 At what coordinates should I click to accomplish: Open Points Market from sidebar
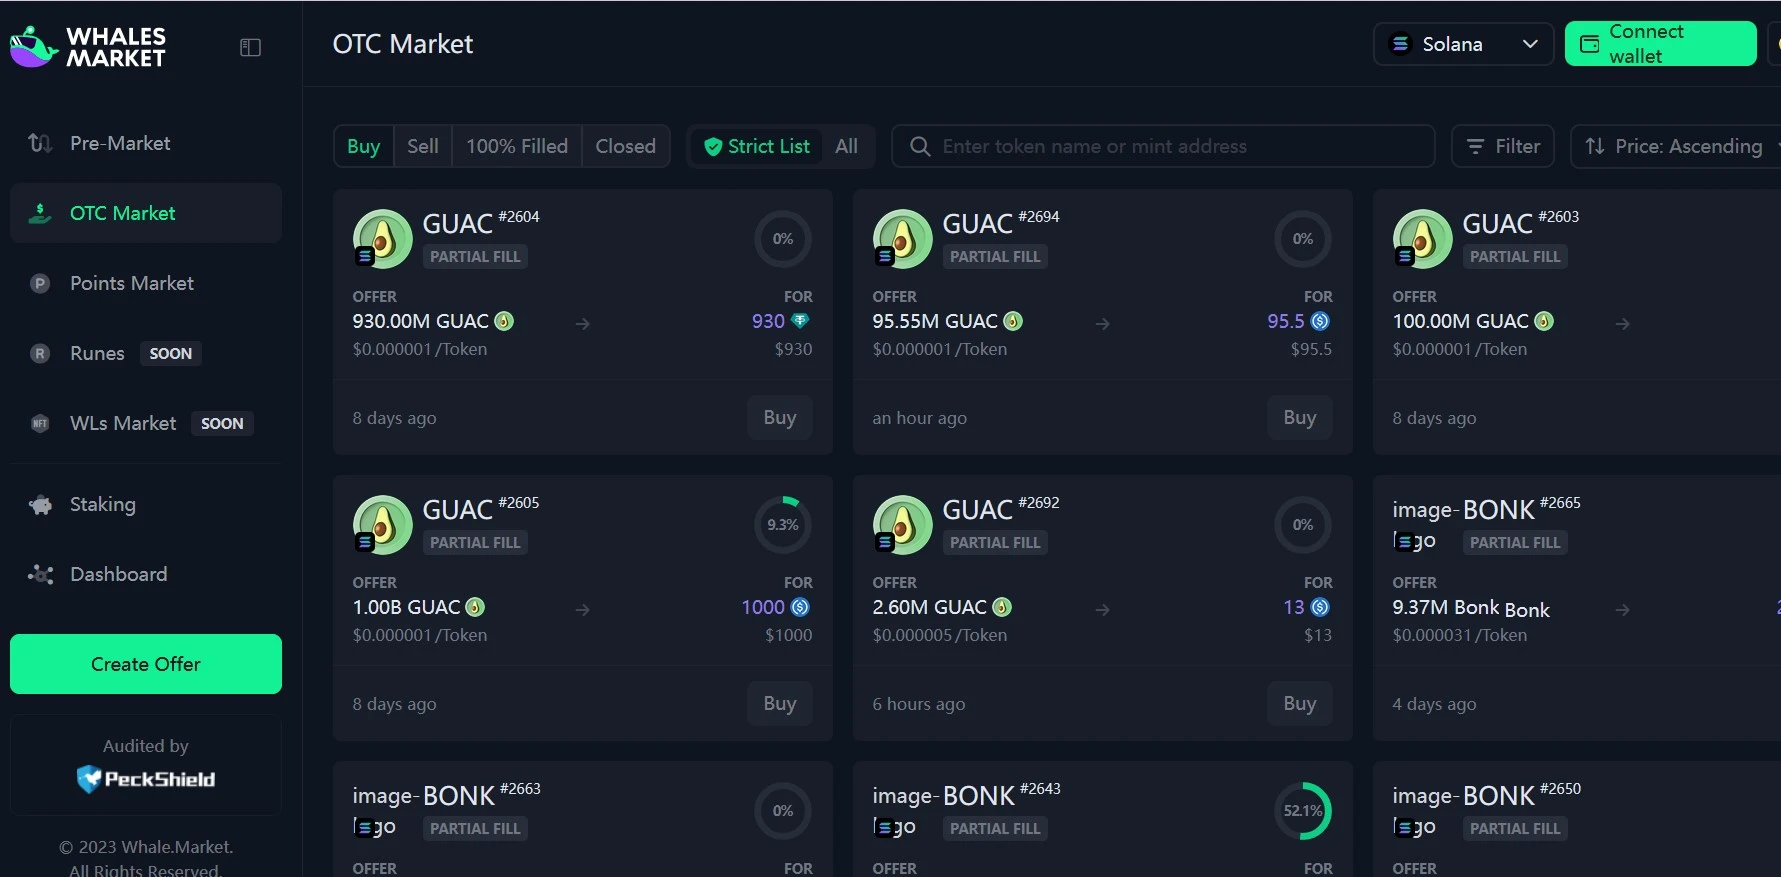pyautogui.click(x=131, y=283)
